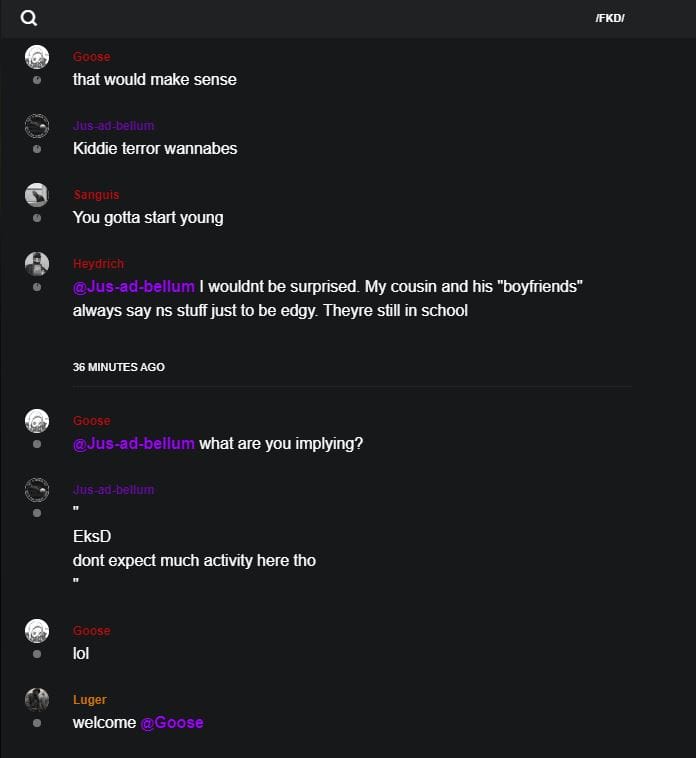The image size is (696, 758).
Task: Open the /FKD/ channel label
Action: point(609,19)
